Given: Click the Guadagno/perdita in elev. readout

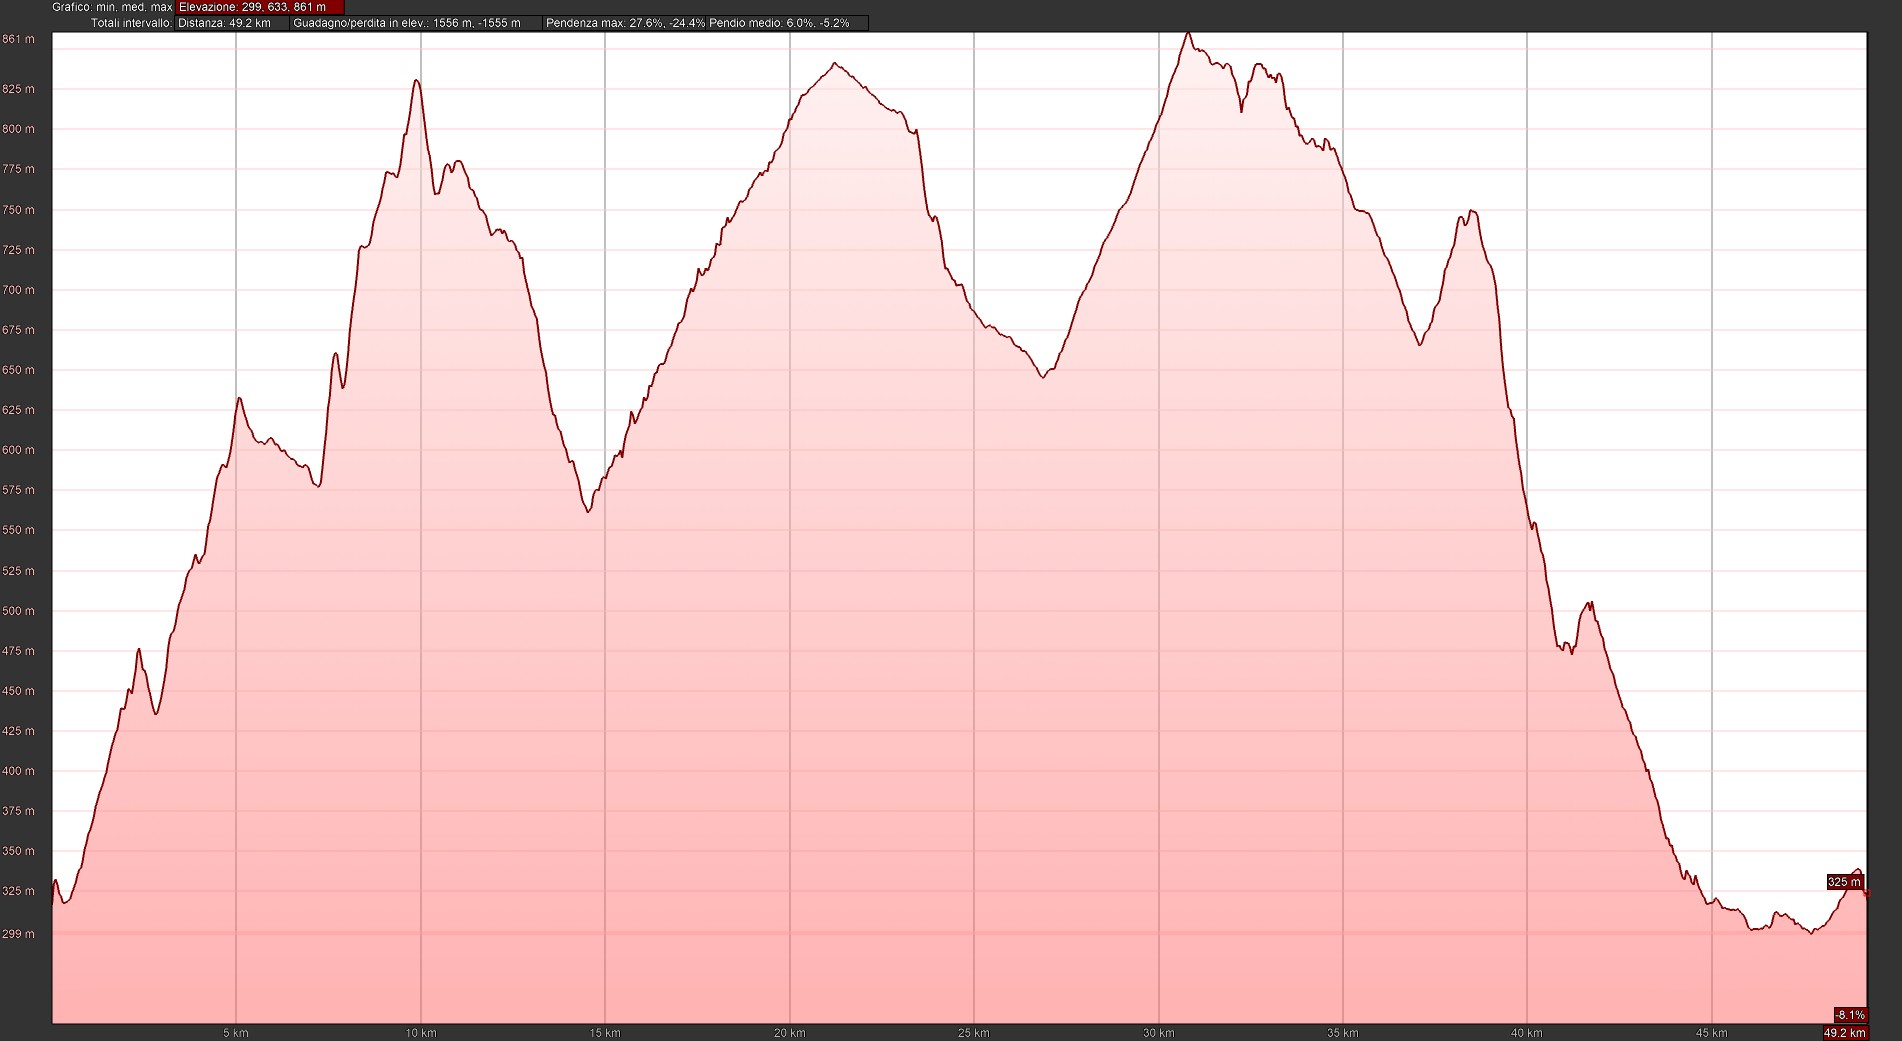Looking at the screenshot, I should pos(415,23).
